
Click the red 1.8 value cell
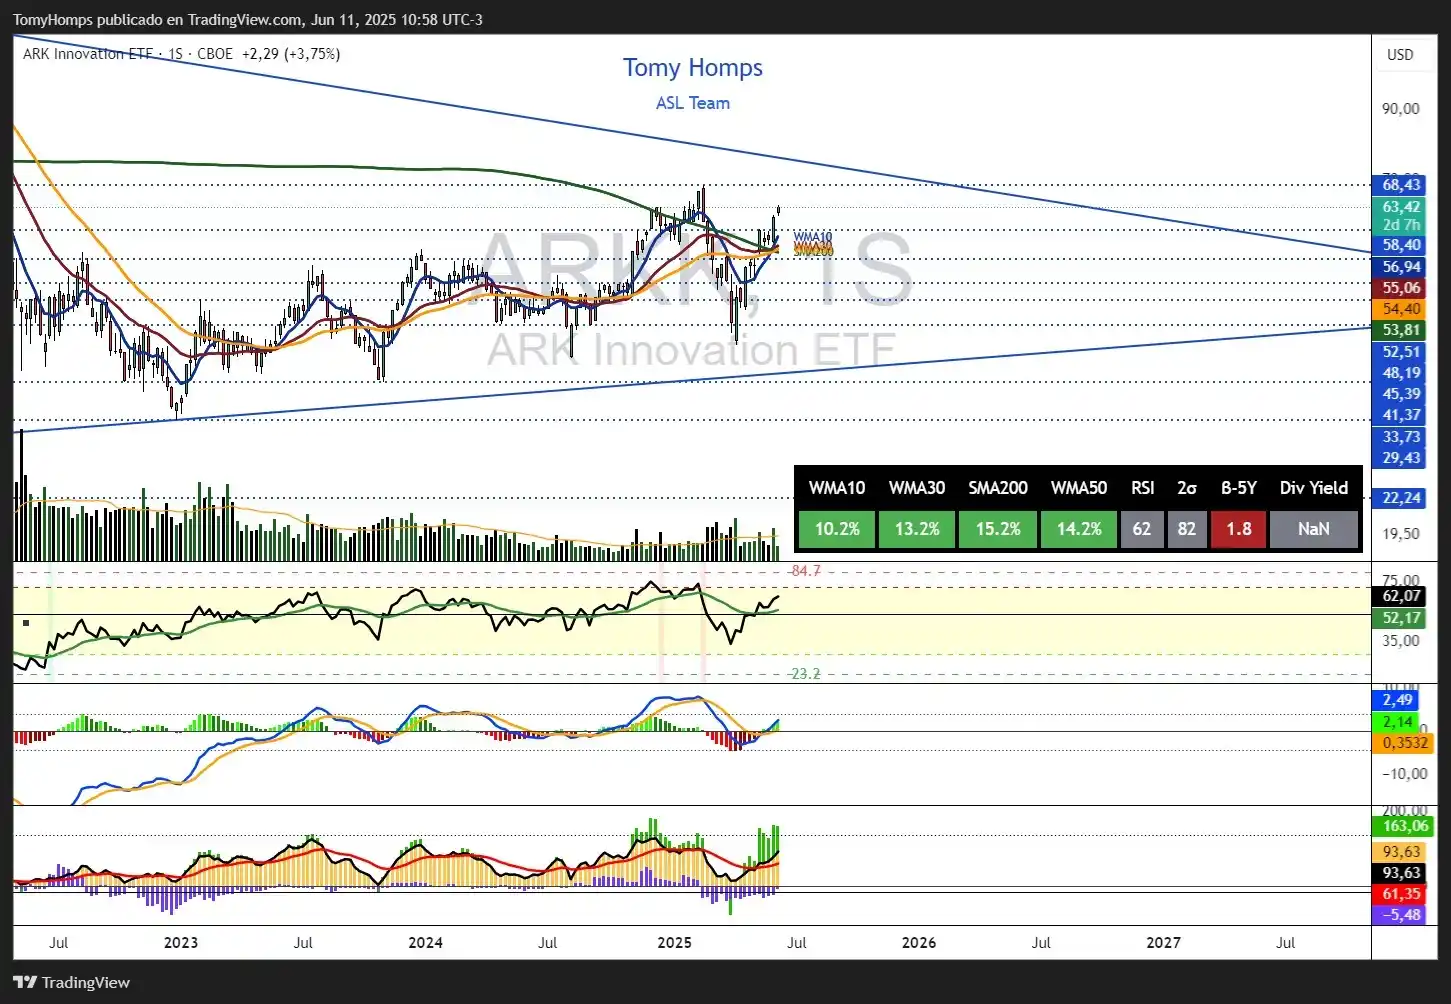1239,529
